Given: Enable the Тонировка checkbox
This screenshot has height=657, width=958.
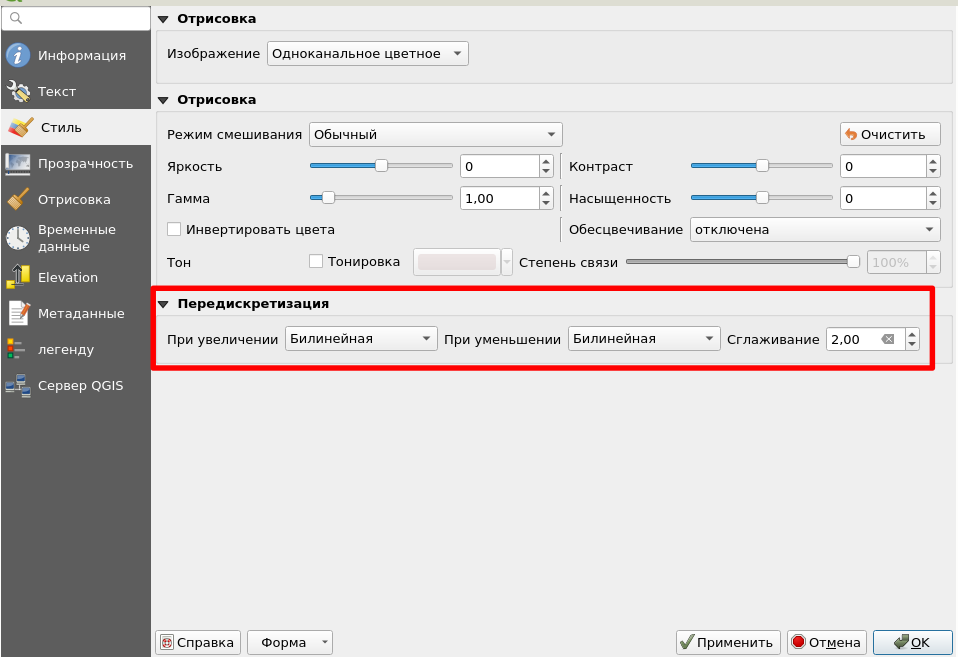Looking at the screenshot, I should click(x=315, y=261).
